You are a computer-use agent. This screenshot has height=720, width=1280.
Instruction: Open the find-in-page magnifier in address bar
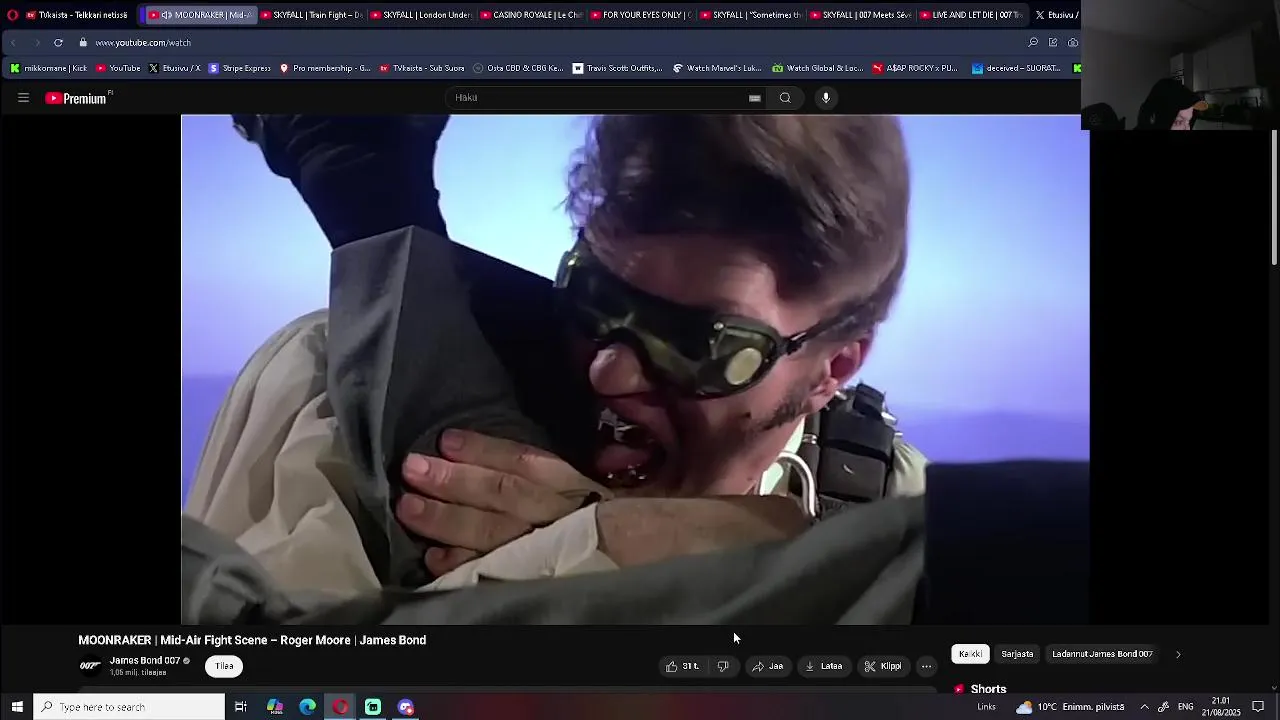pos(1033,43)
